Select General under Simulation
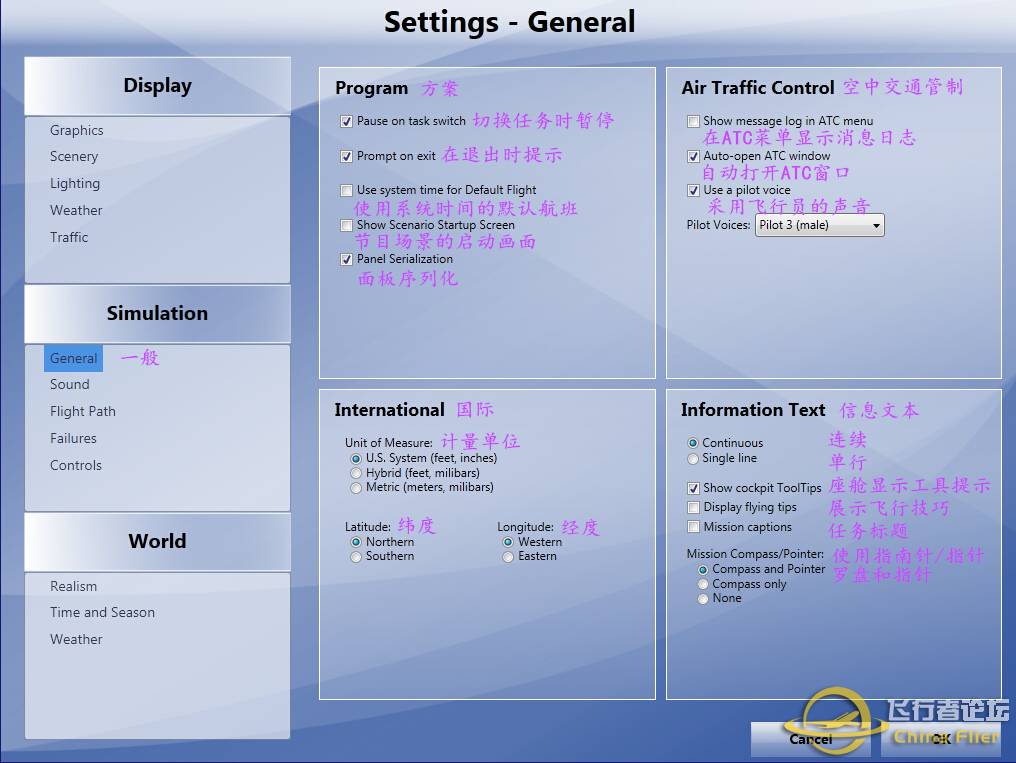The height and width of the screenshot is (763, 1016). 73,358
